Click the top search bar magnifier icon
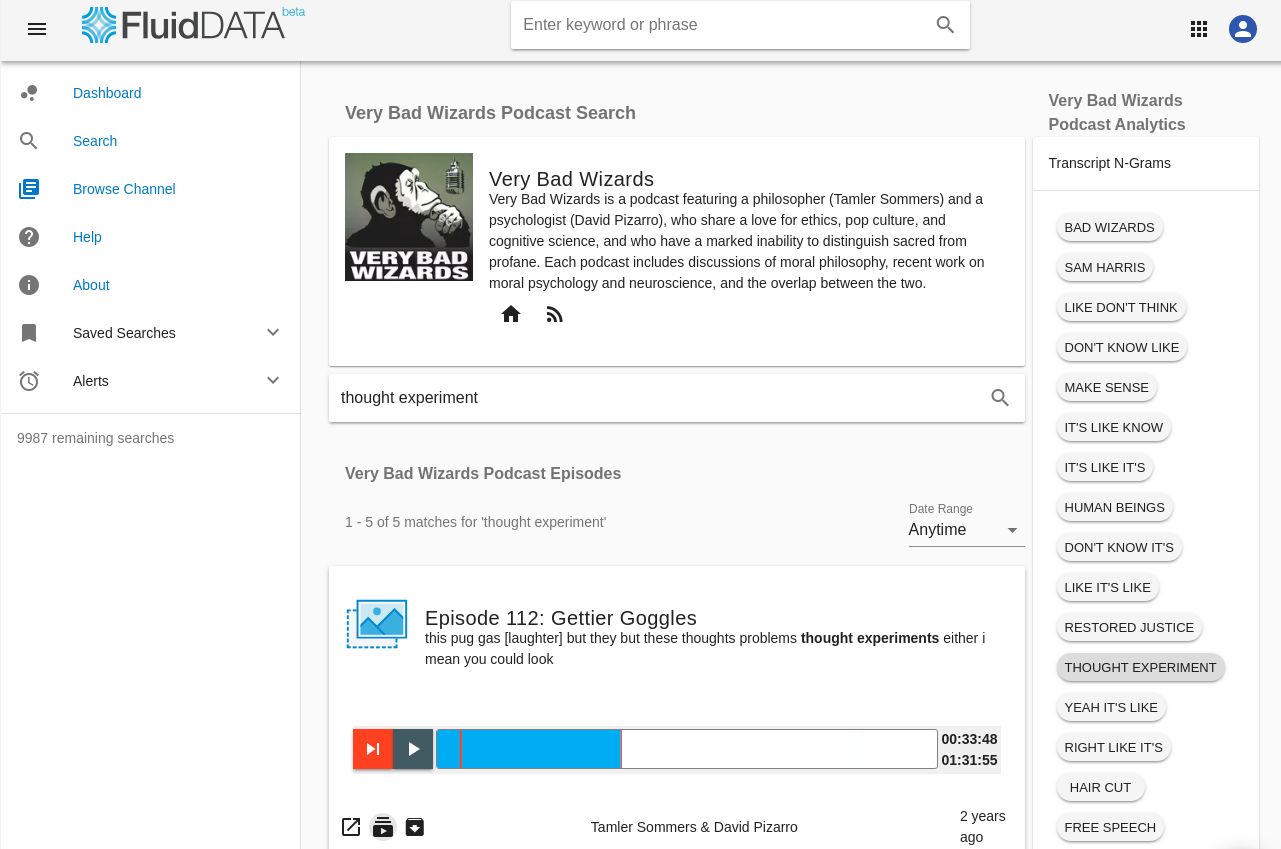This screenshot has width=1281, height=849. pos(945,25)
